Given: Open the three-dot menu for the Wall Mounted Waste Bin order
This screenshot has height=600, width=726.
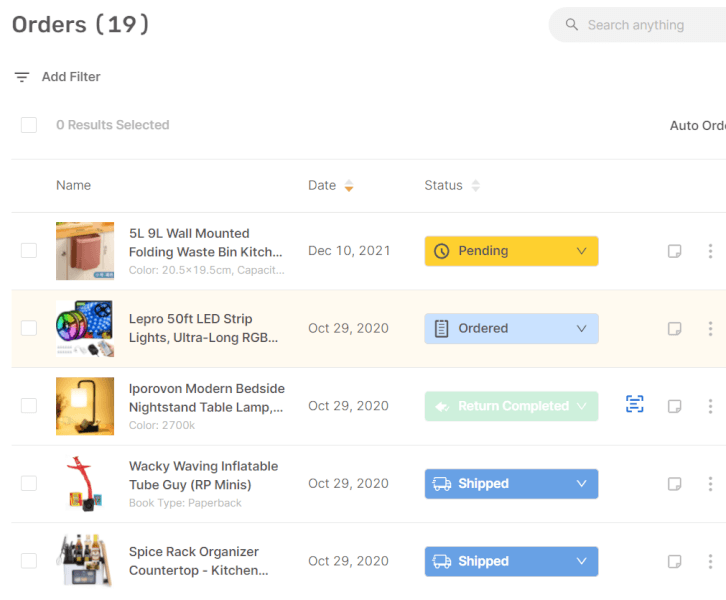Looking at the screenshot, I should point(710,251).
